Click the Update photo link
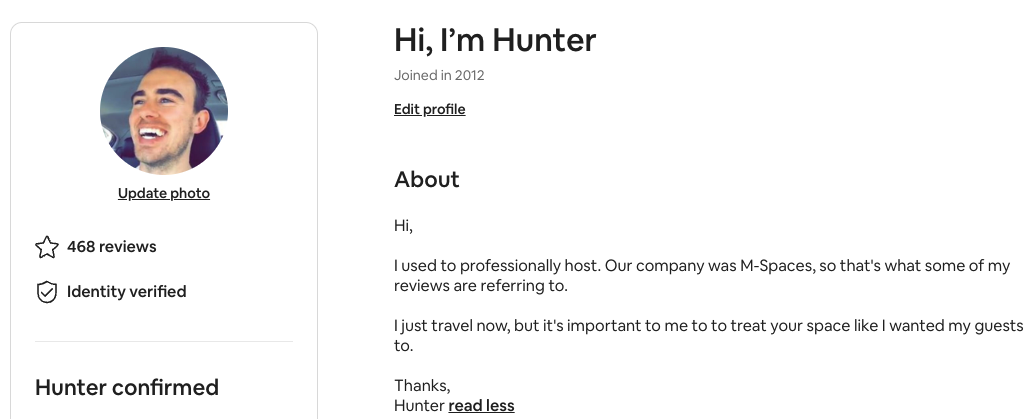 (164, 193)
